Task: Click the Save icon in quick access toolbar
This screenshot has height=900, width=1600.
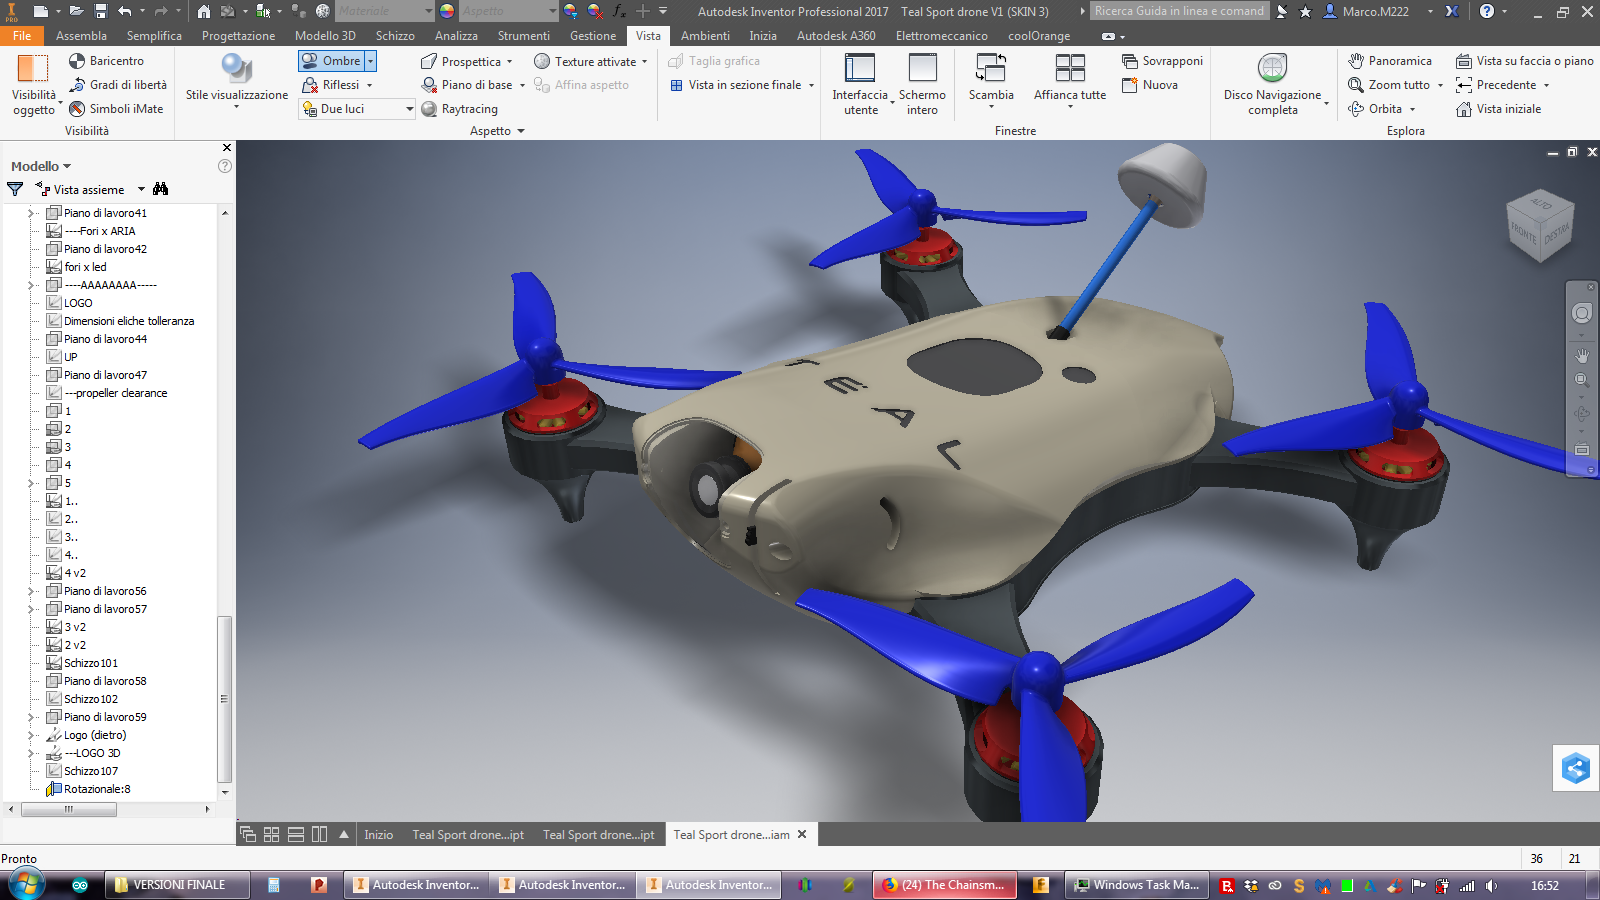Action: (x=101, y=11)
